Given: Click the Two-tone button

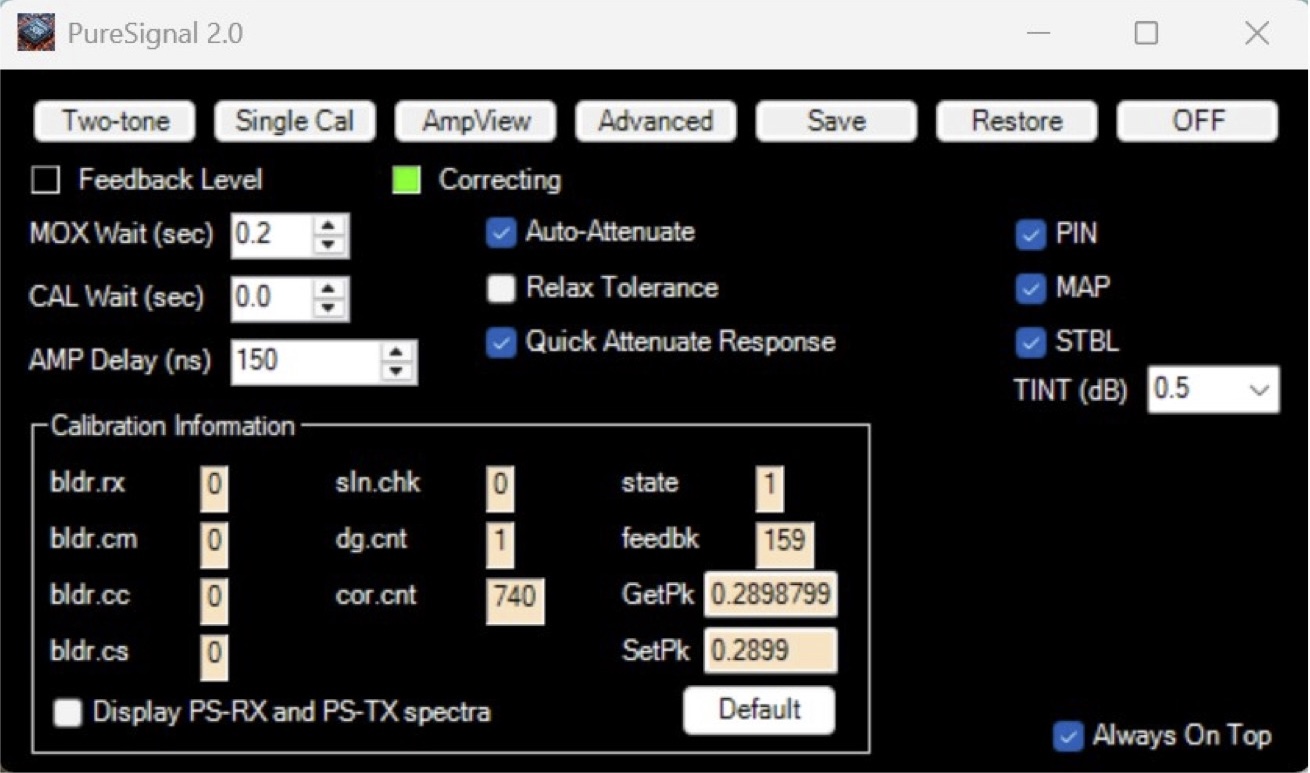Looking at the screenshot, I should [x=115, y=121].
